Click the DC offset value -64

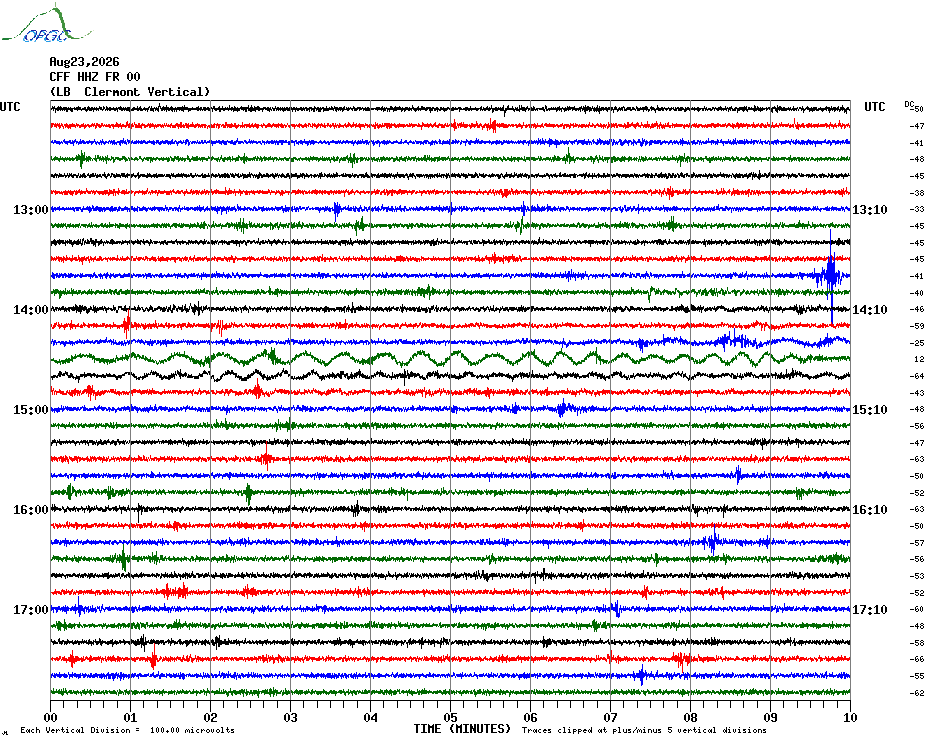(917, 376)
